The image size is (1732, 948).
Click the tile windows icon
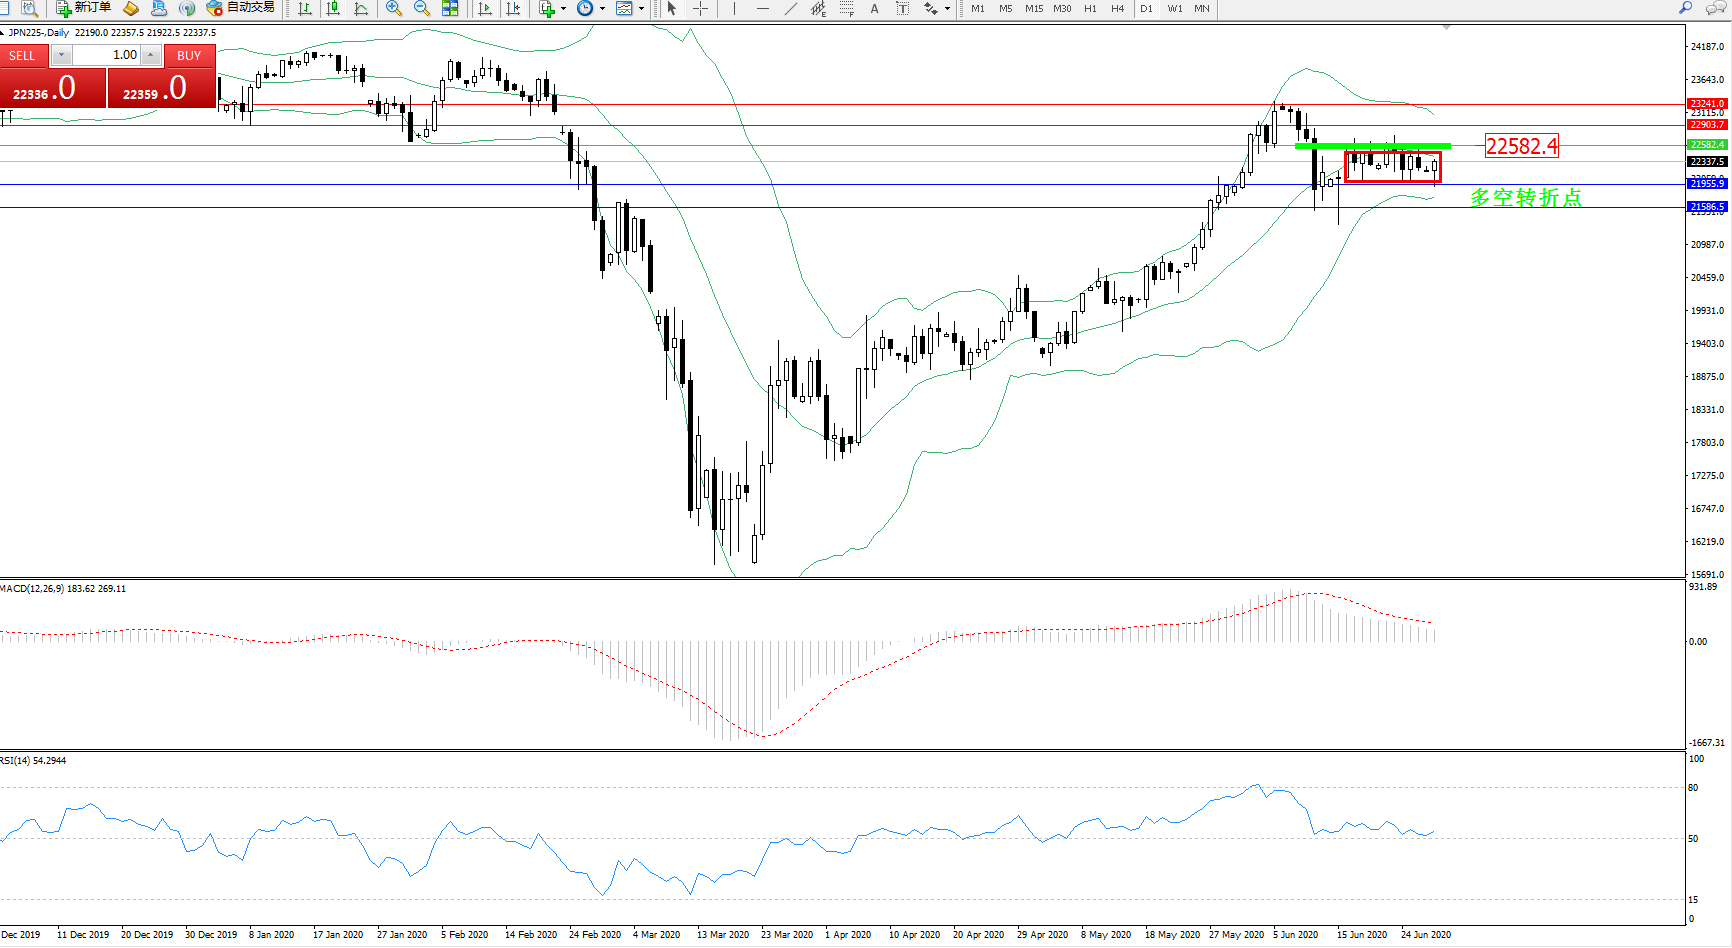pos(450,8)
